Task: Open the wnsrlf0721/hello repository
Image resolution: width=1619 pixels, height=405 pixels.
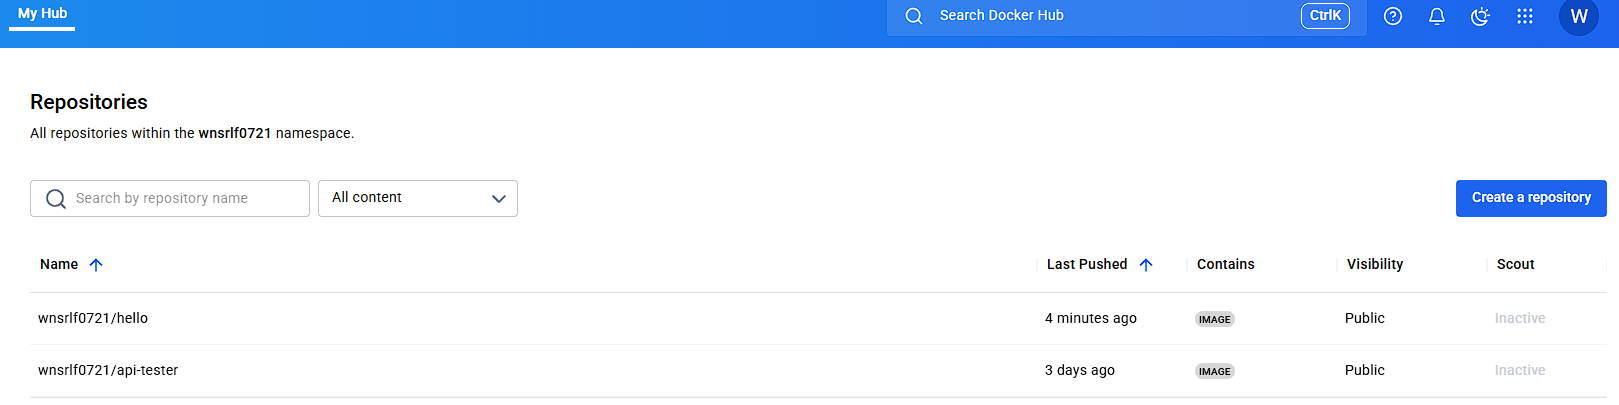Action: (x=93, y=318)
